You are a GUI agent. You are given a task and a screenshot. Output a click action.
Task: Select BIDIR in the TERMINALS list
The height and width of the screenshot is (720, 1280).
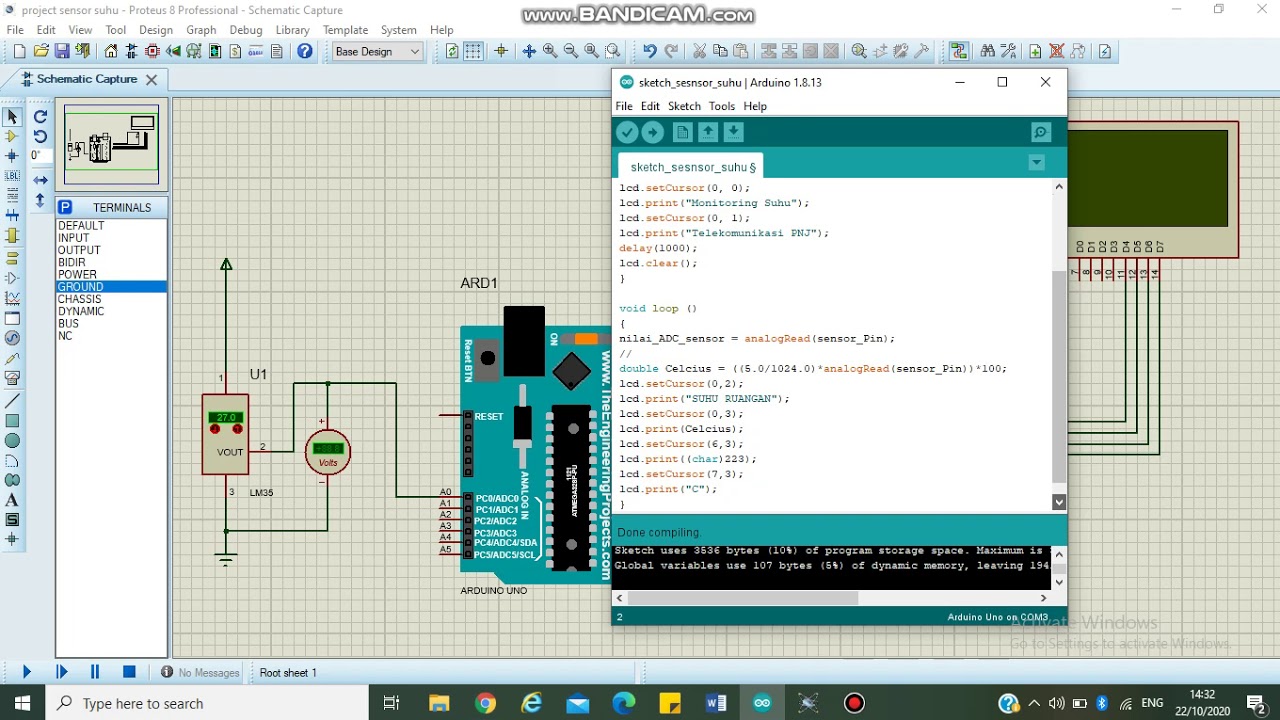click(x=72, y=262)
